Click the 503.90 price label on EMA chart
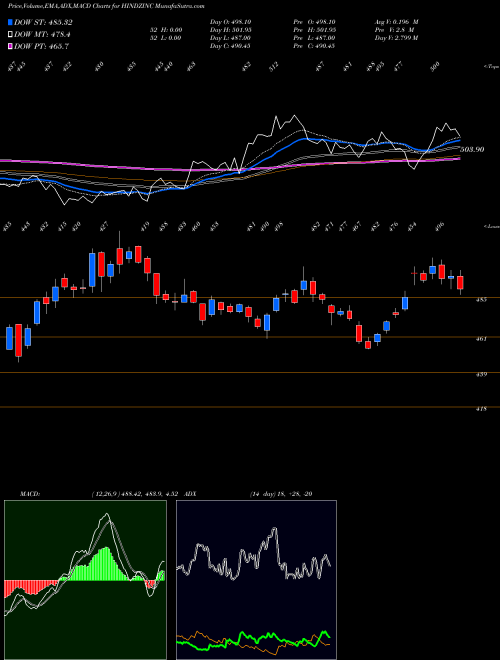This screenshot has height=660, width=500. pos(472,149)
